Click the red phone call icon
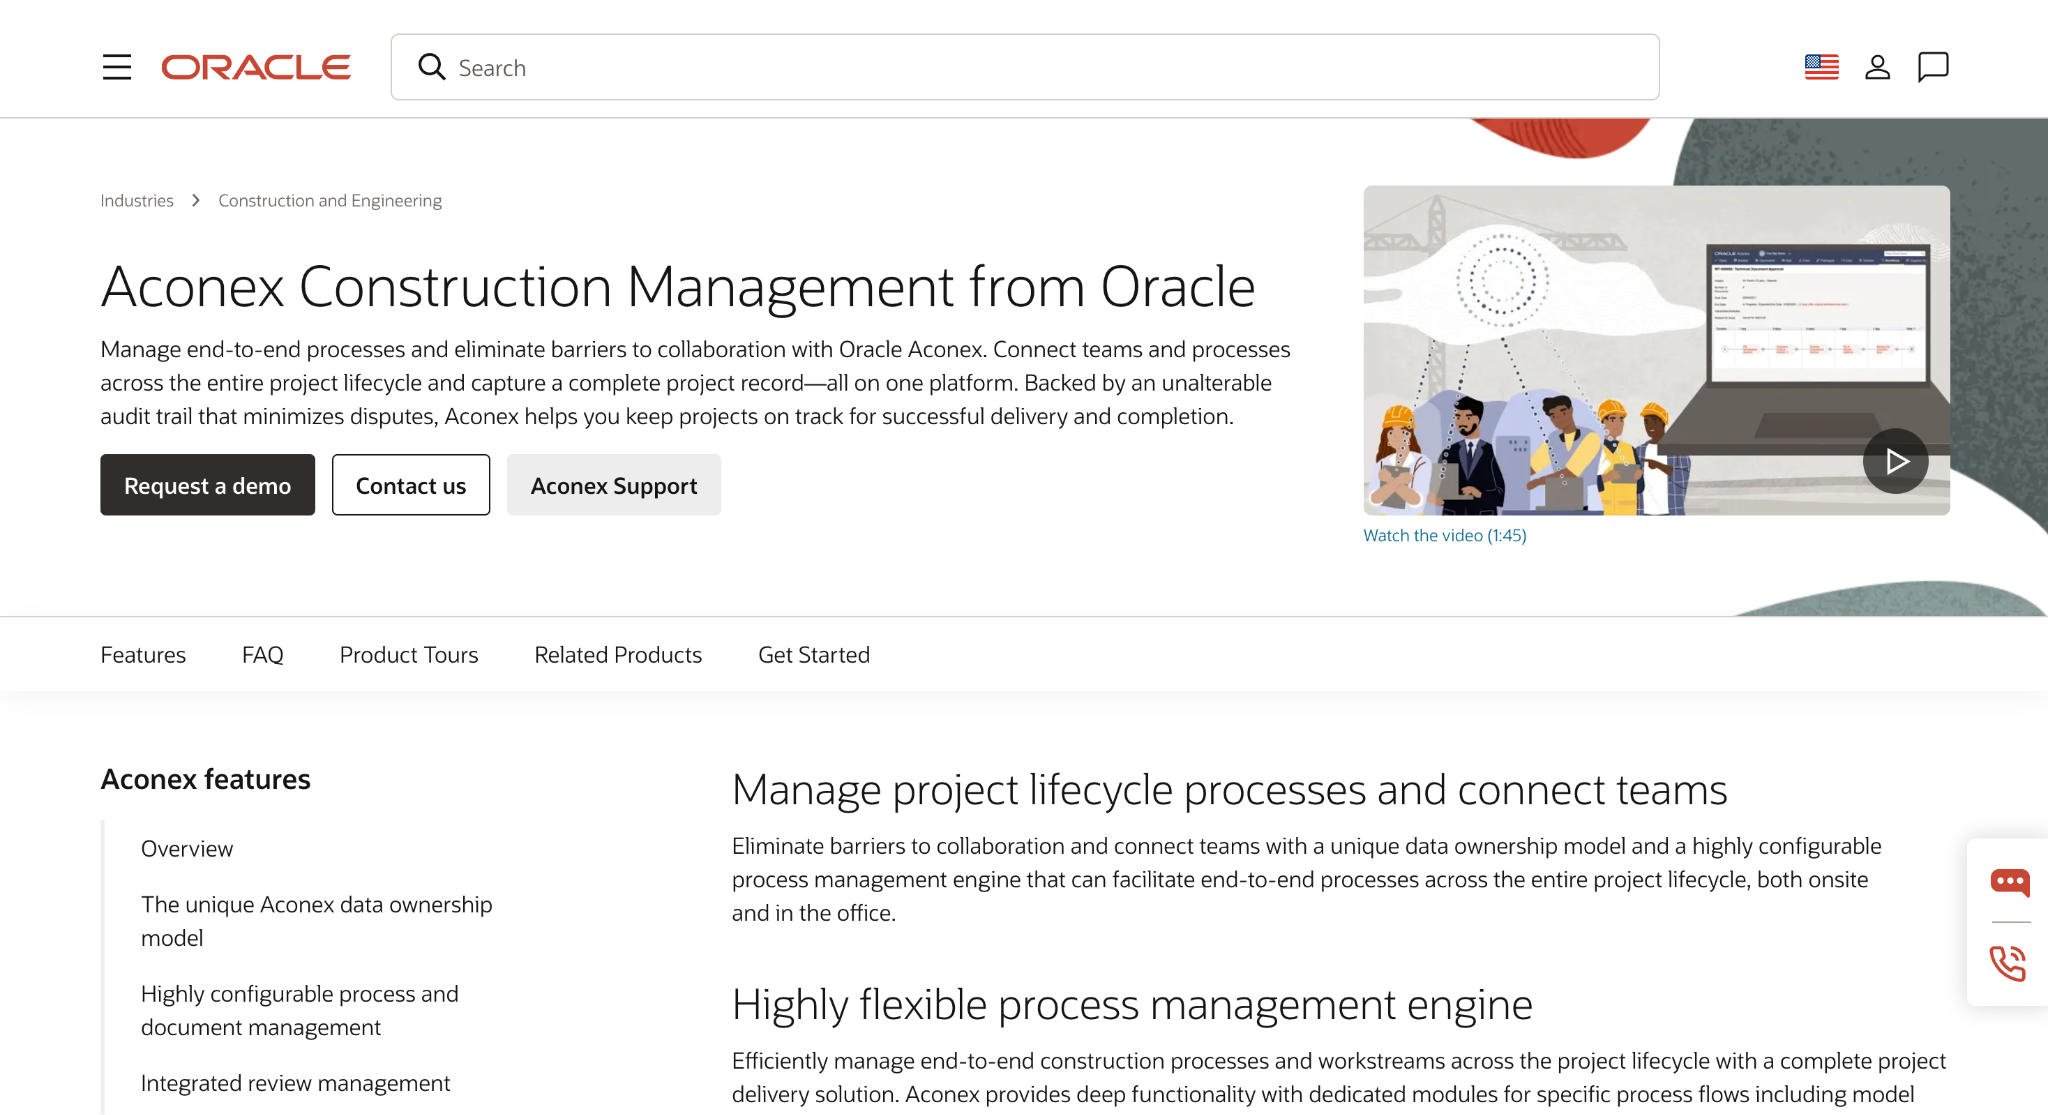Screen dimensions: 2048x1115 tap(2008, 963)
